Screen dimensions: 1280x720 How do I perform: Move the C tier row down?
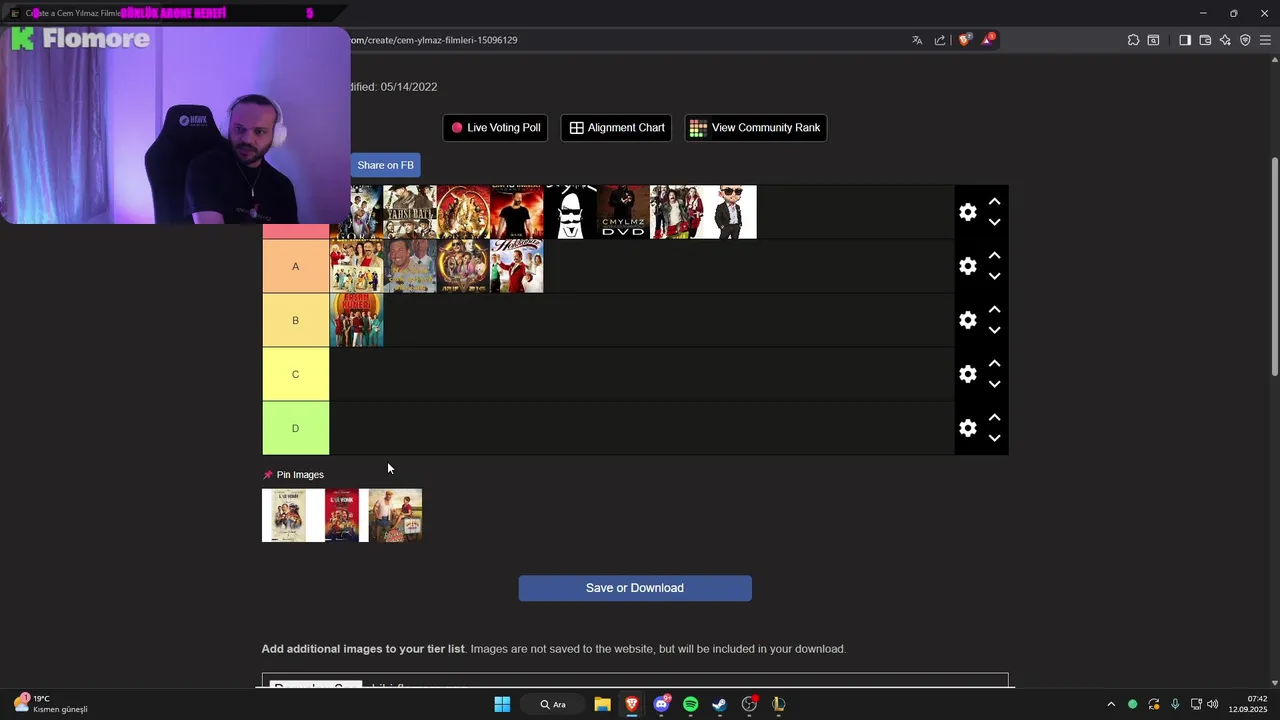point(994,385)
